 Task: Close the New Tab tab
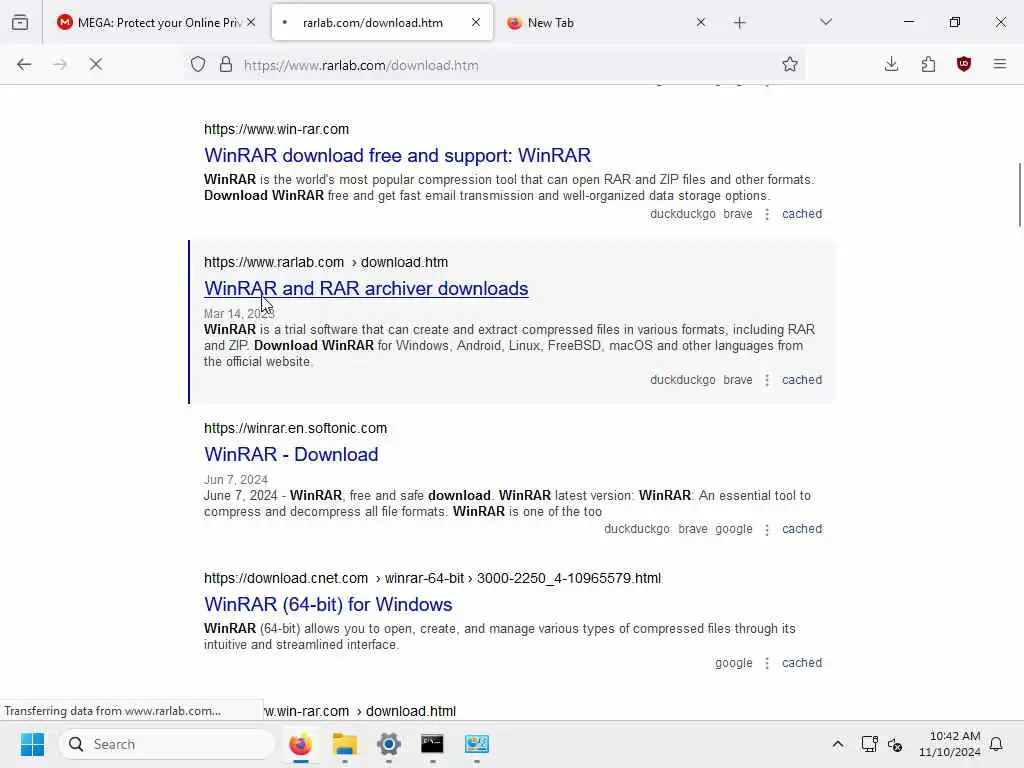(701, 22)
